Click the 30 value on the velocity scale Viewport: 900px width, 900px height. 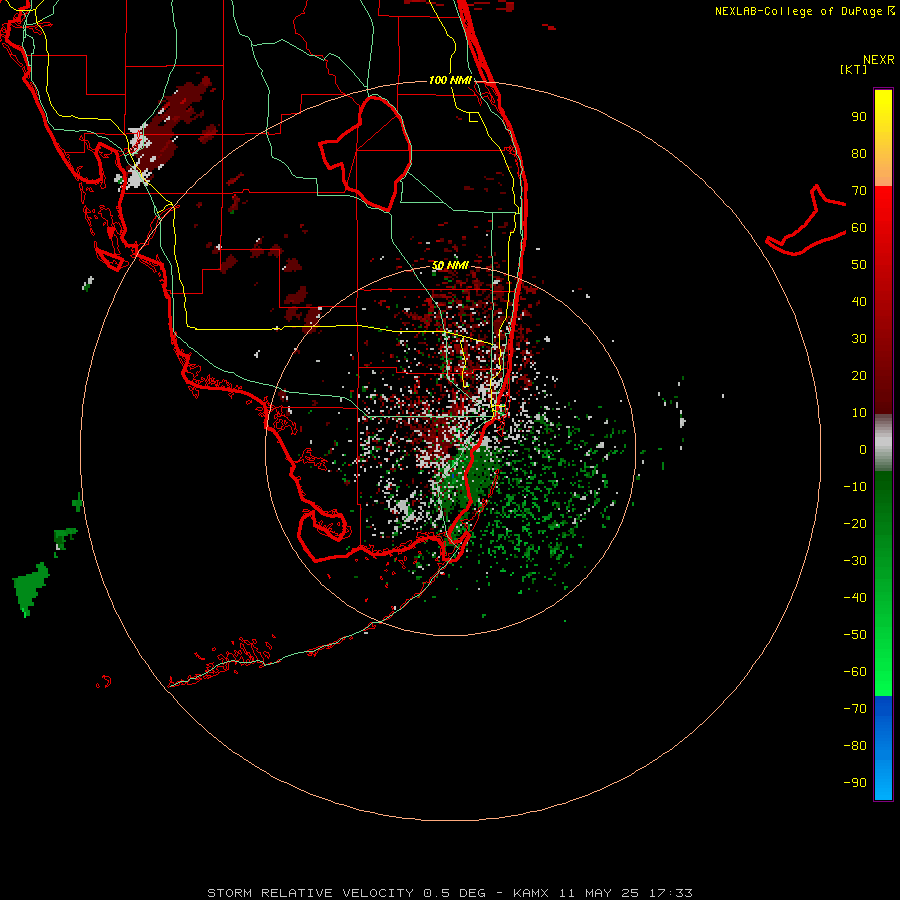[859, 339]
